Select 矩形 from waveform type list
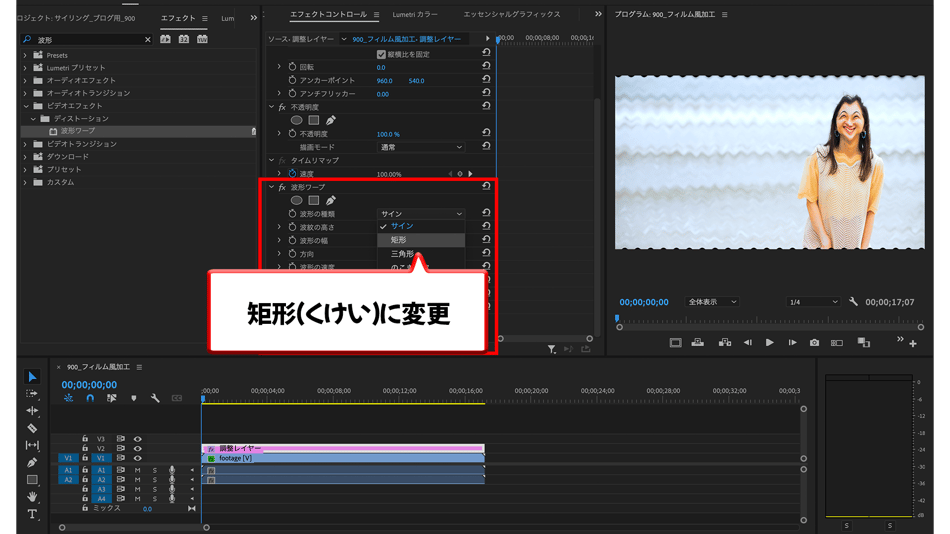Screen dimensions: 950x534 421,240
